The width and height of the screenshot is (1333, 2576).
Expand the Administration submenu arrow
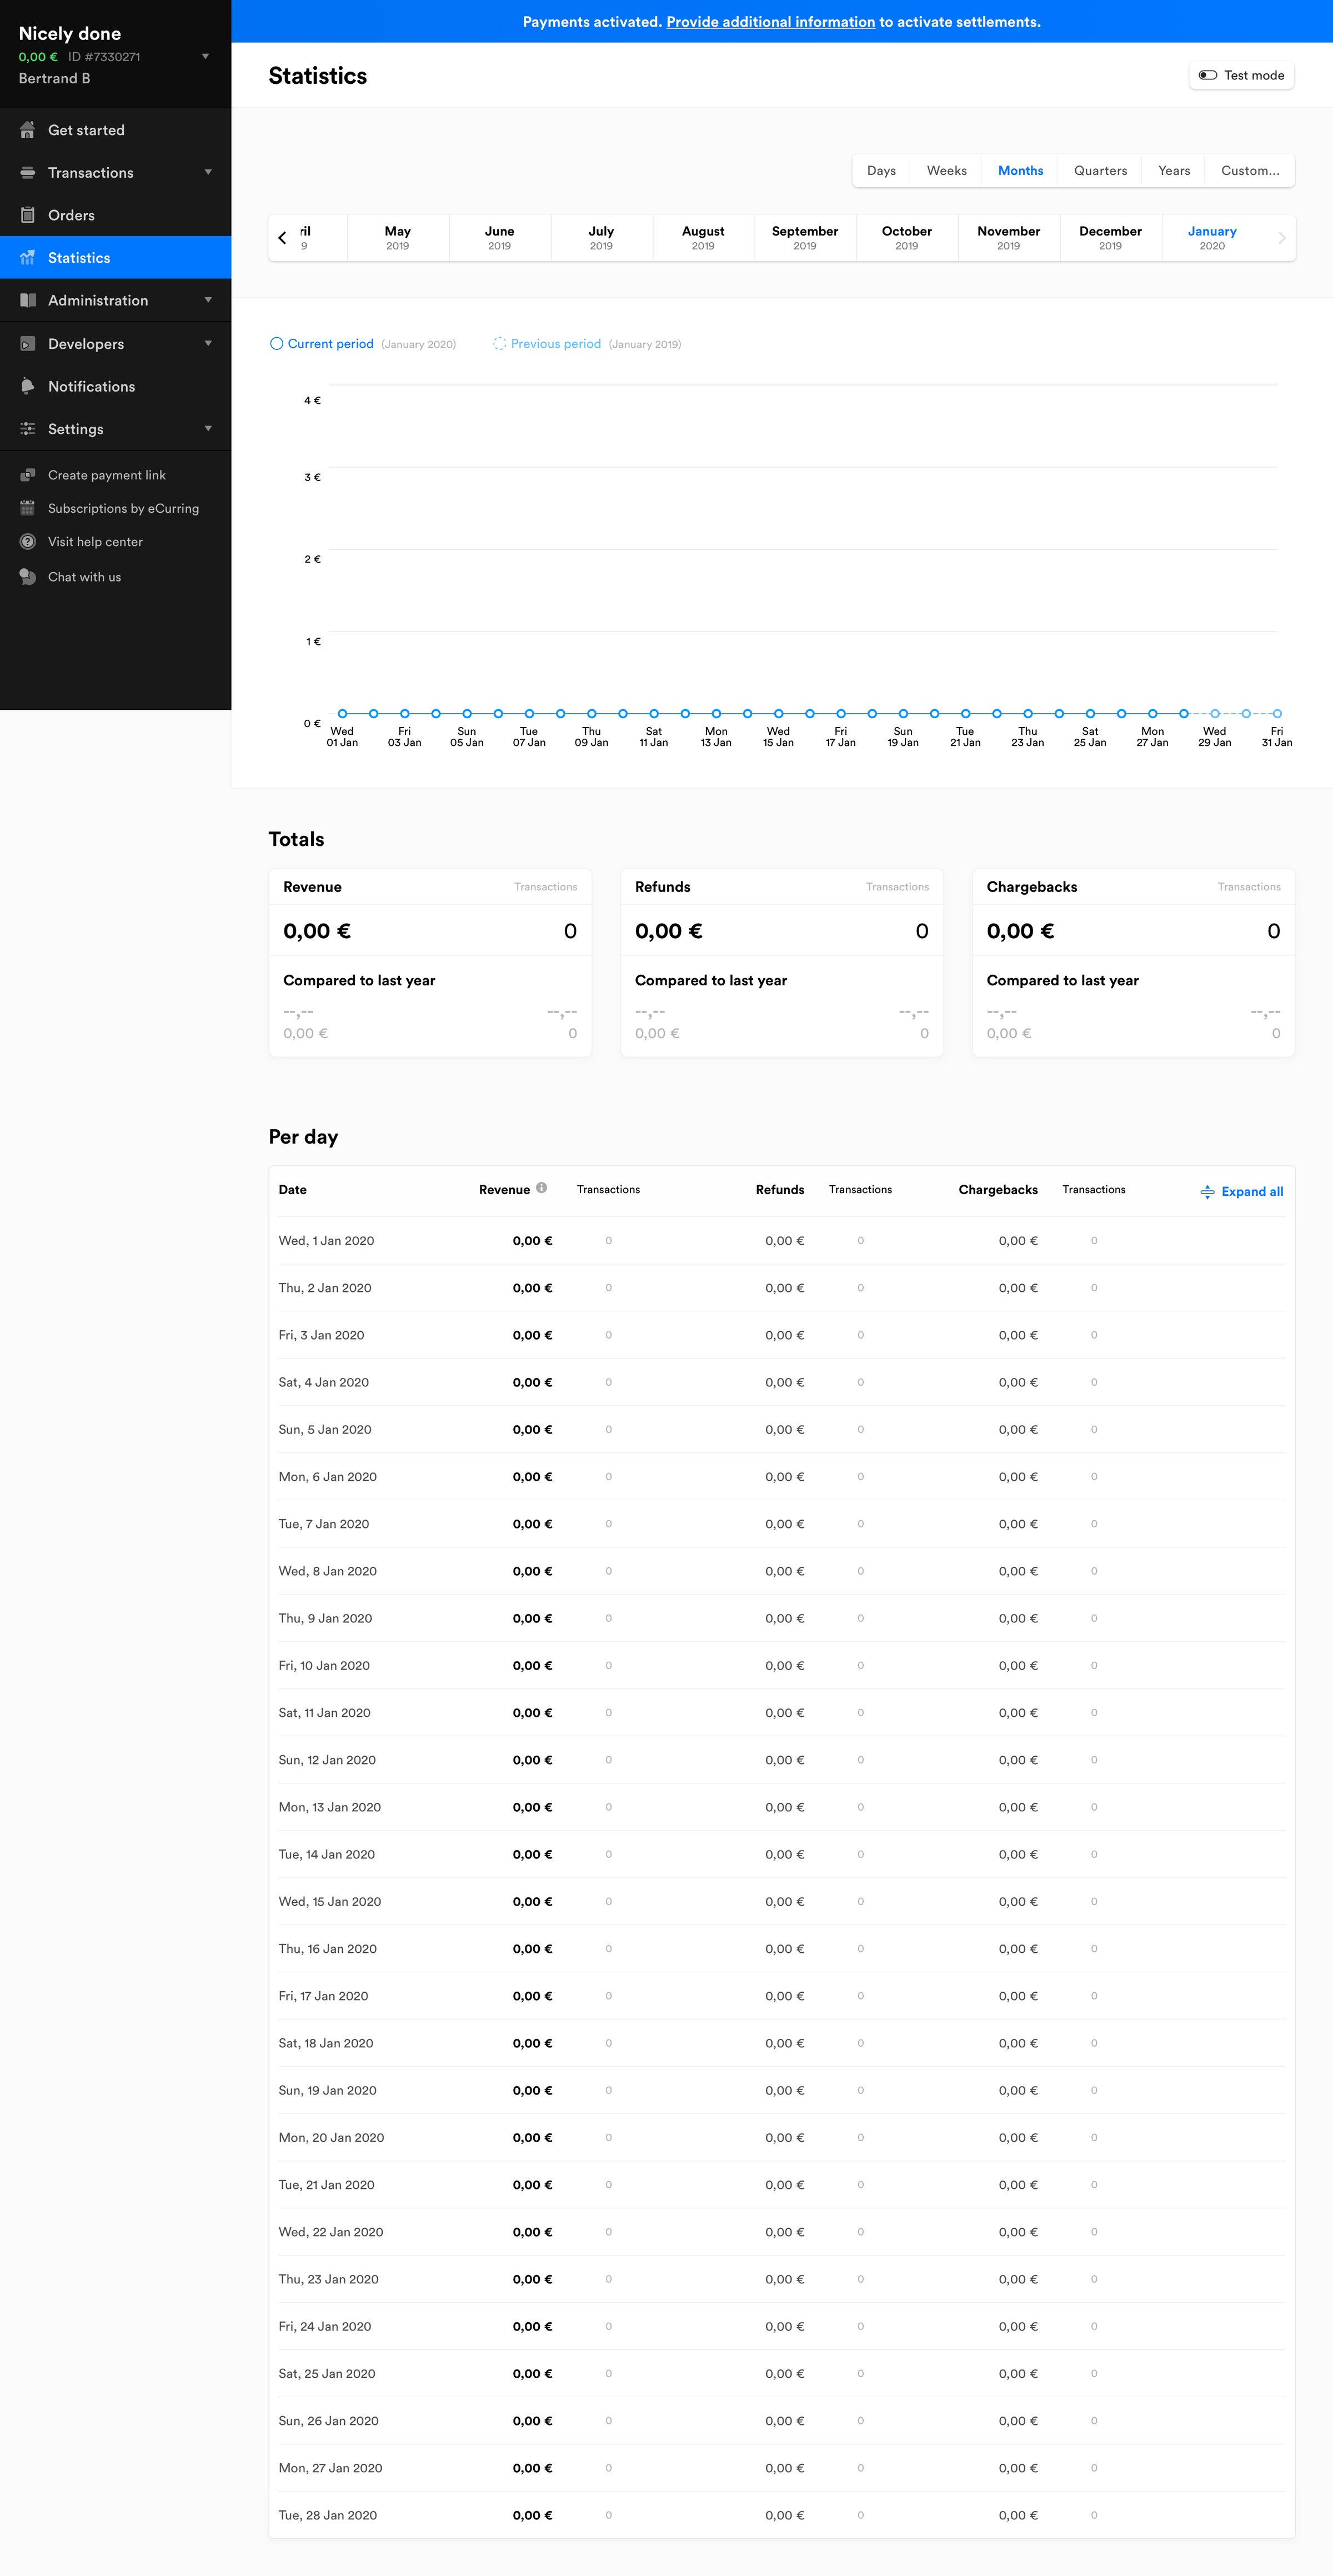(208, 300)
